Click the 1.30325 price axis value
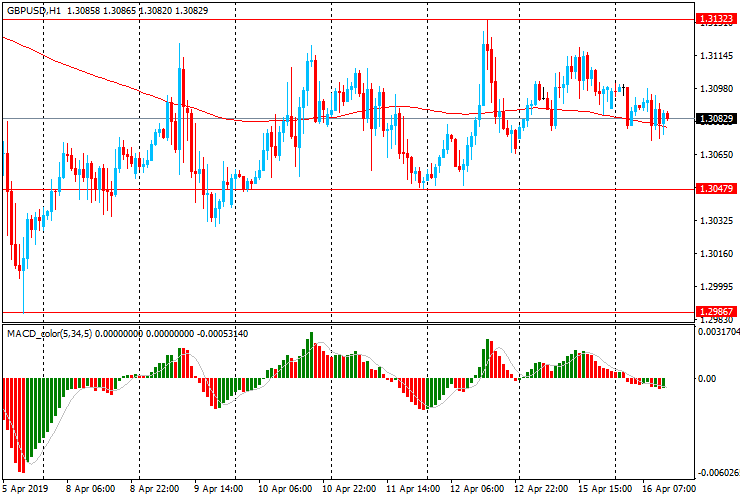This screenshot has width=740, height=500. pyautogui.click(x=716, y=221)
